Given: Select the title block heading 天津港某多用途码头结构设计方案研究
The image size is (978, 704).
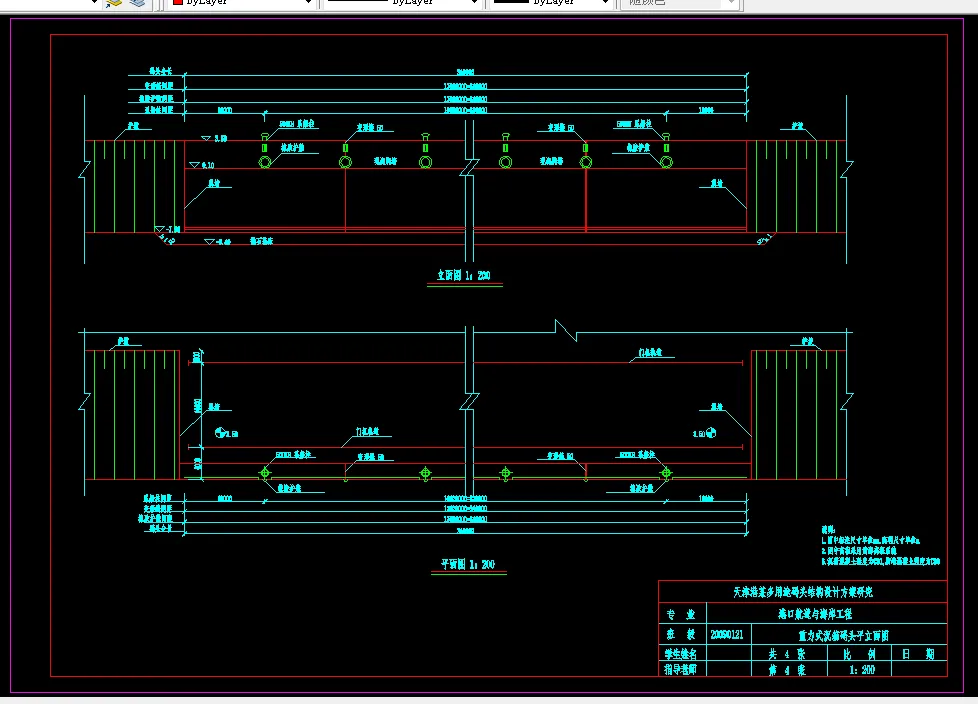Looking at the screenshot, I should click(803, 592).
